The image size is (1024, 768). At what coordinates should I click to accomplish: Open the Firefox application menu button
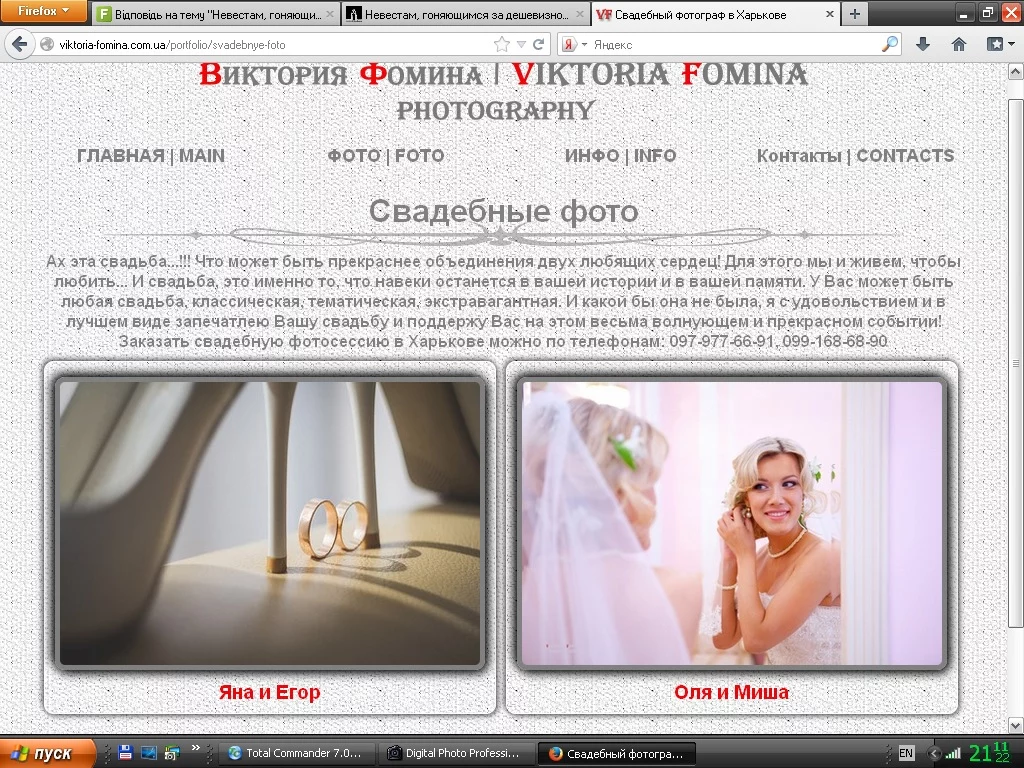tap(43, 11)
